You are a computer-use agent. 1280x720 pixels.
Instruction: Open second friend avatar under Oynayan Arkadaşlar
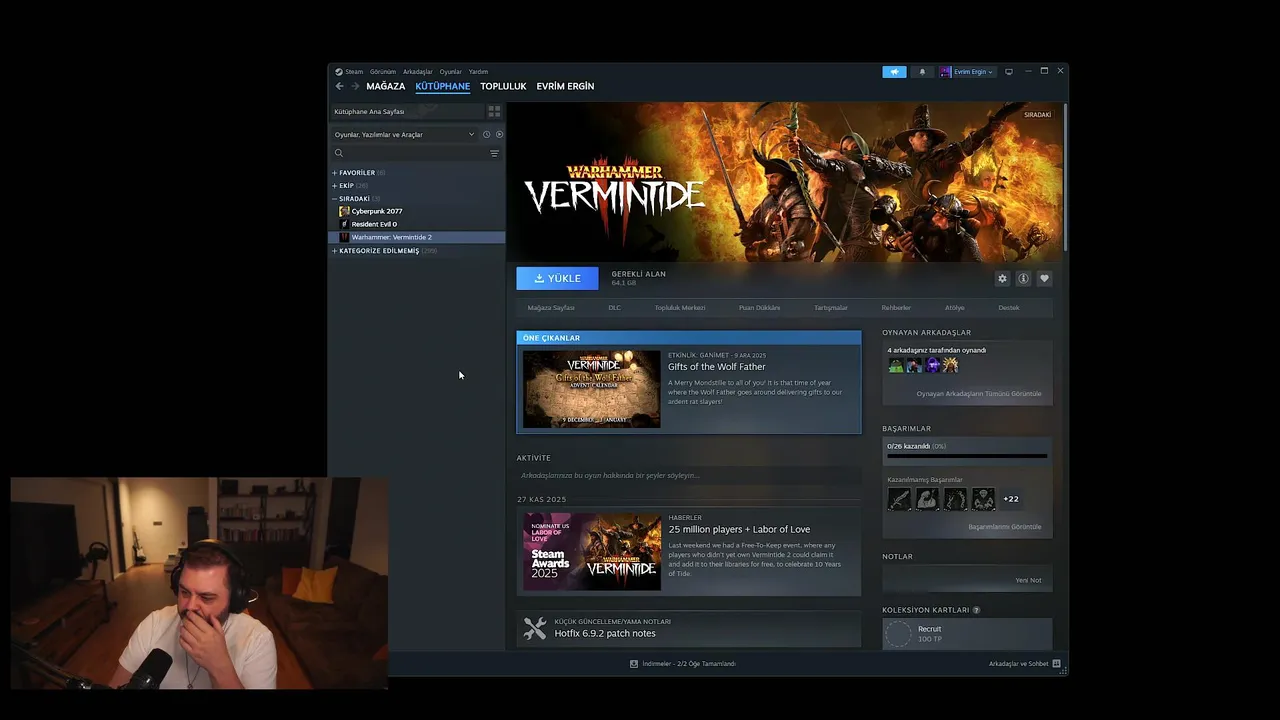click(914, 366)
